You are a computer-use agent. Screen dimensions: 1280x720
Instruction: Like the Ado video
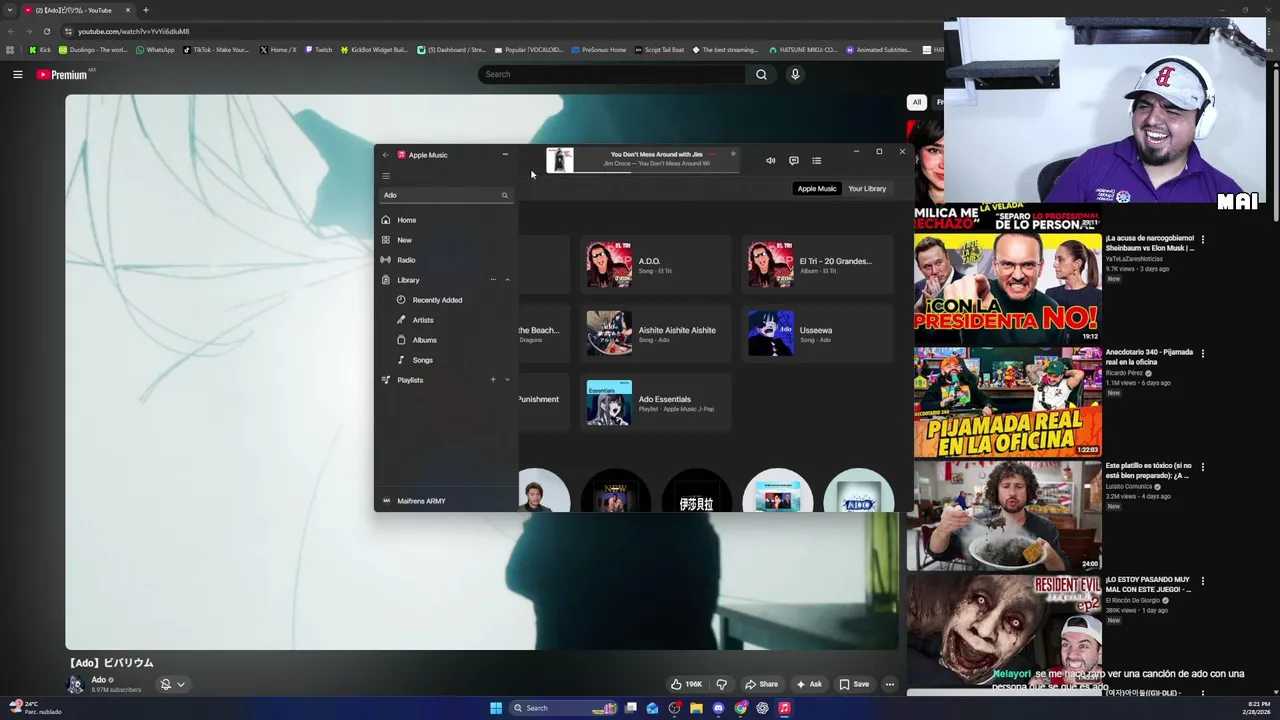(686, 684)
